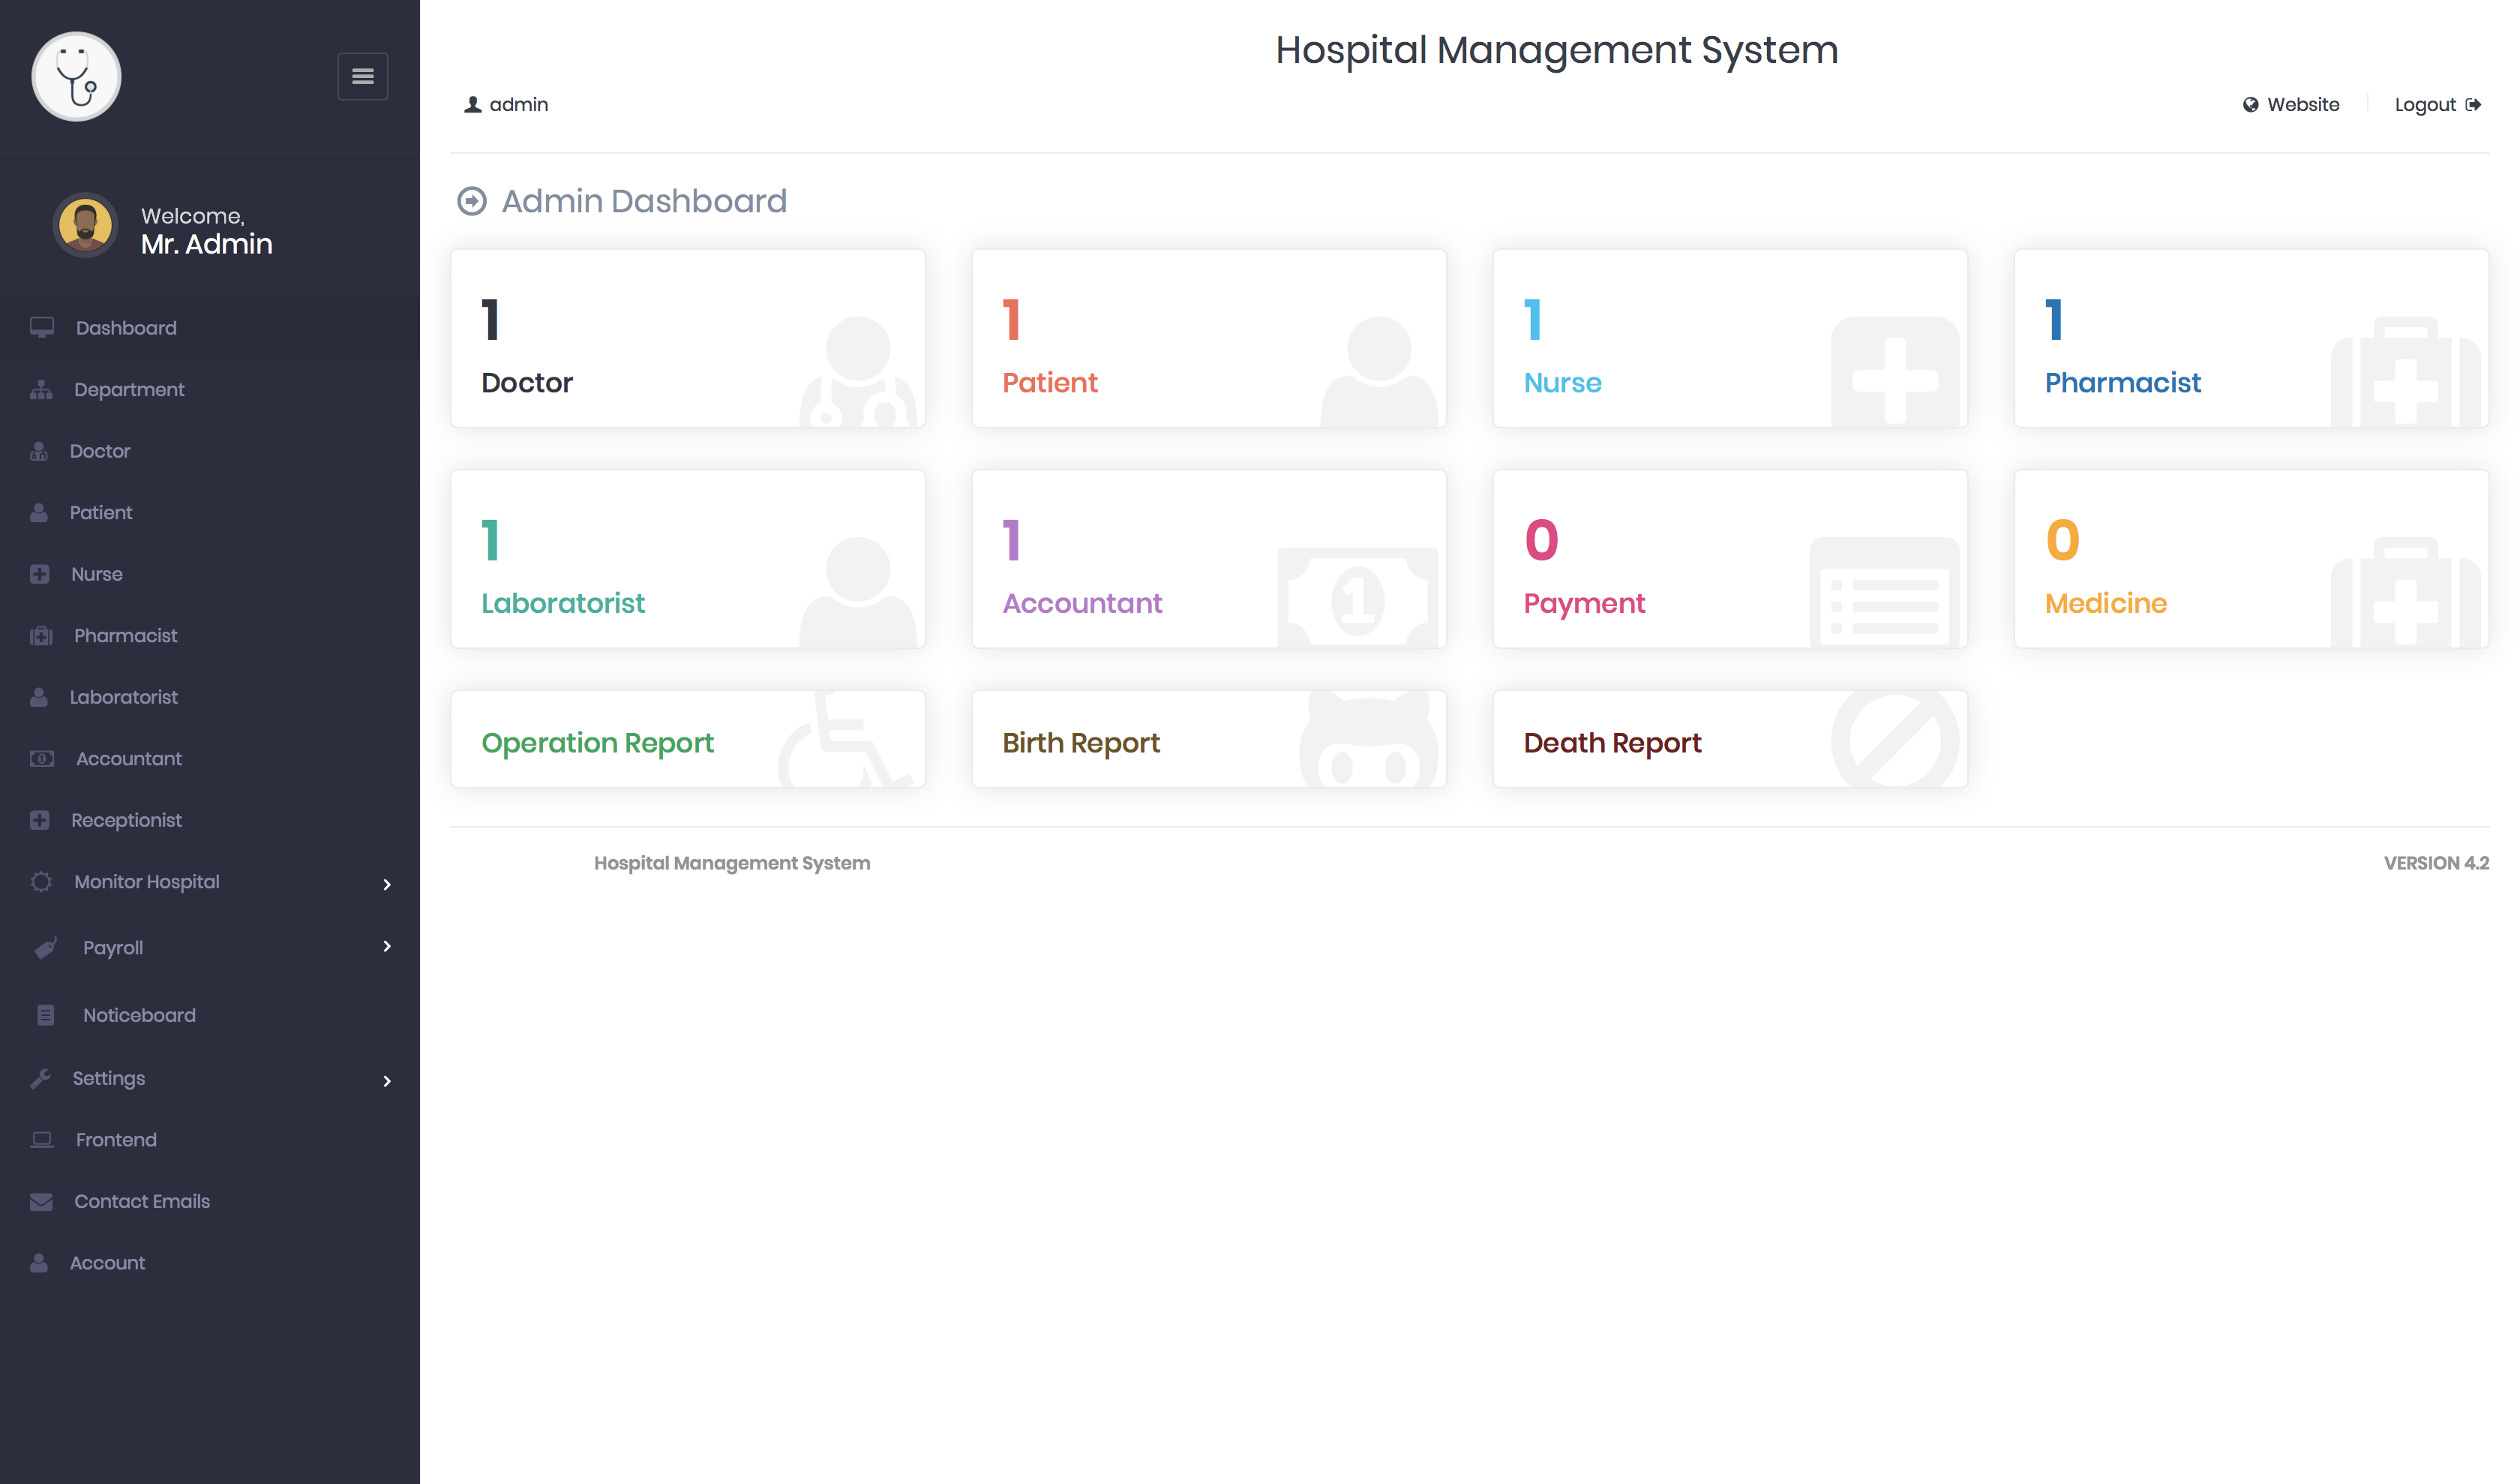Click the Department sitemap icon

pyautogui.click(x=41, y=390)
